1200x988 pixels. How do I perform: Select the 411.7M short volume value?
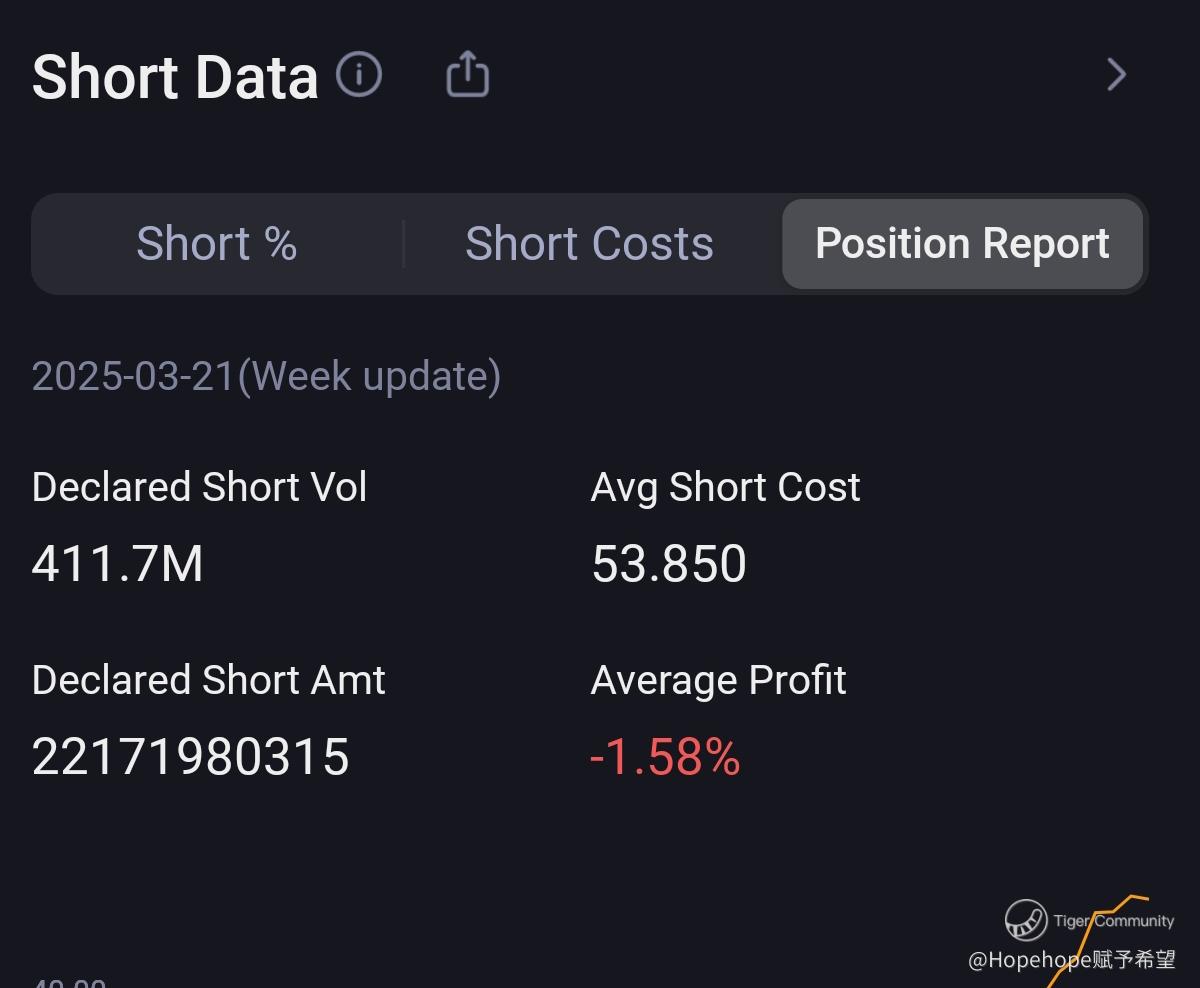(x=118, y=564)
